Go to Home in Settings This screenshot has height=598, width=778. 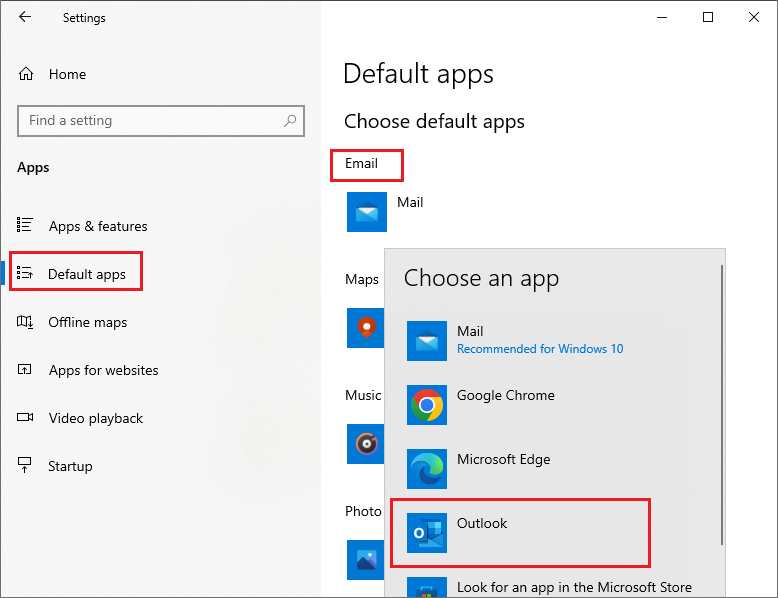67,74
